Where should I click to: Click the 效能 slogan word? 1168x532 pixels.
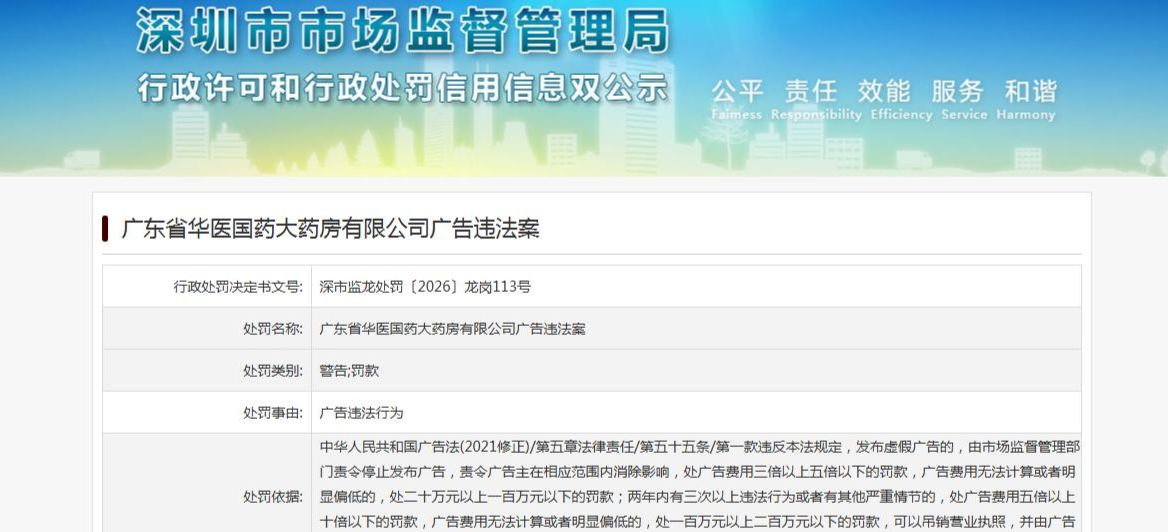(x=883, y=91)
